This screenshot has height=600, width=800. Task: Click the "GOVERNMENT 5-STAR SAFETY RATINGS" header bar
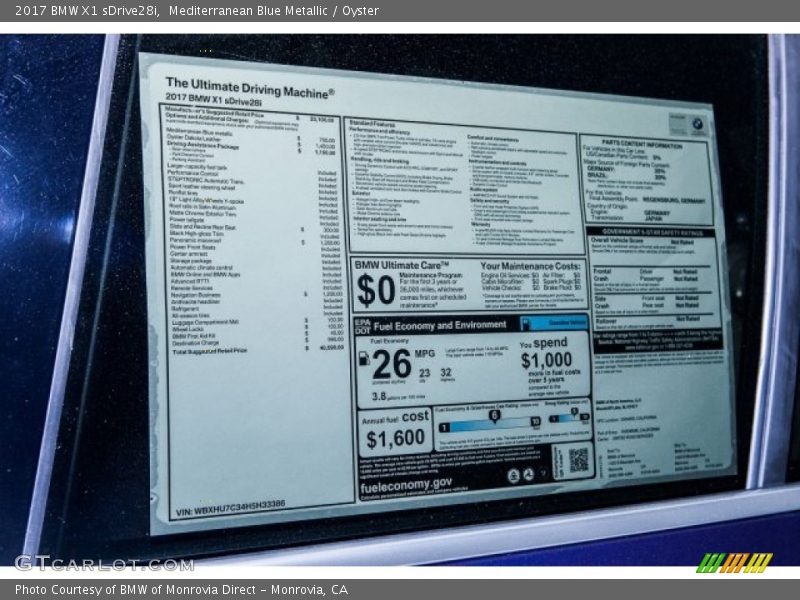click(x=652, y=233)
